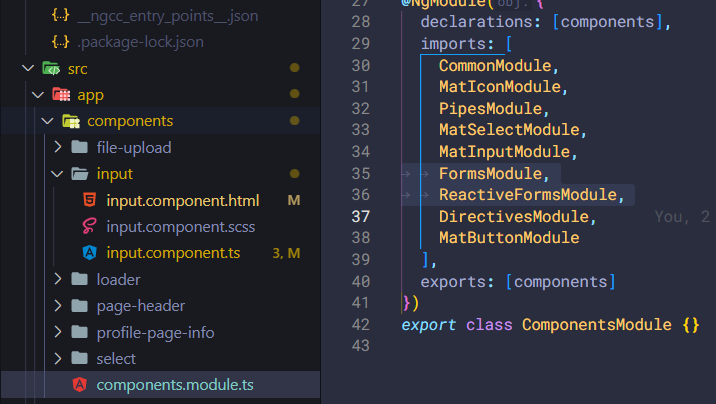Select the profile-page-info folder name
716x404 pixels.
[x=155, y=333]
